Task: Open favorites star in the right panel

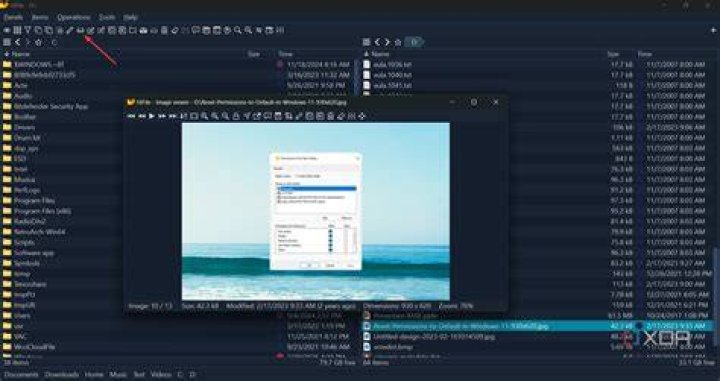Action: click(398, 42)
